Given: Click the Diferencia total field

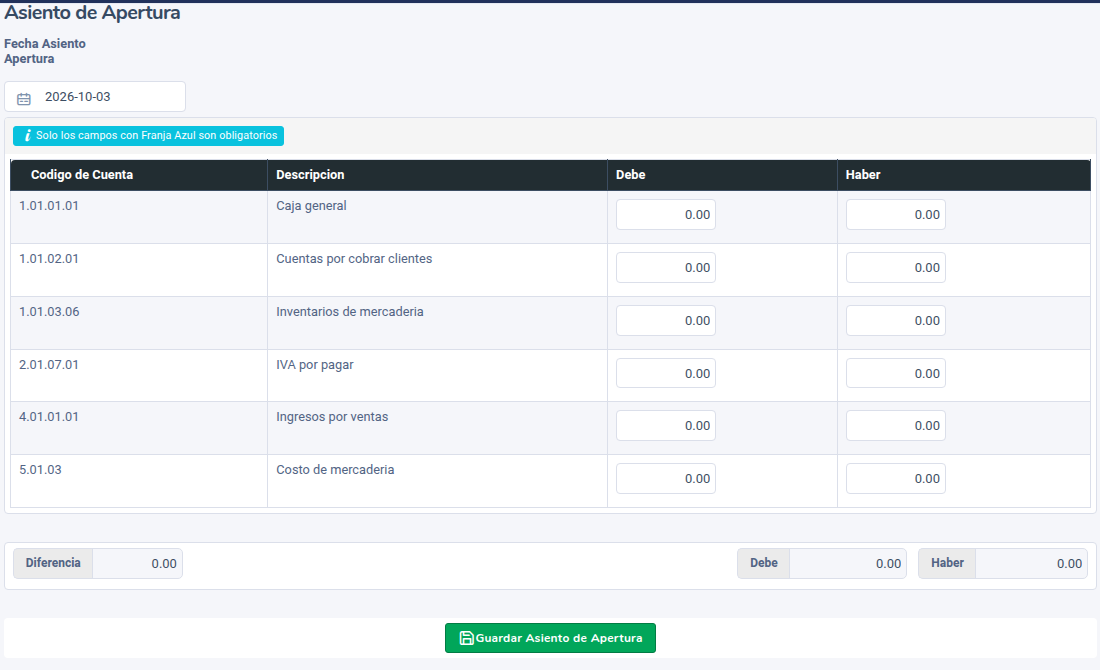Looking at the screenshot, I should pos(138,563).
